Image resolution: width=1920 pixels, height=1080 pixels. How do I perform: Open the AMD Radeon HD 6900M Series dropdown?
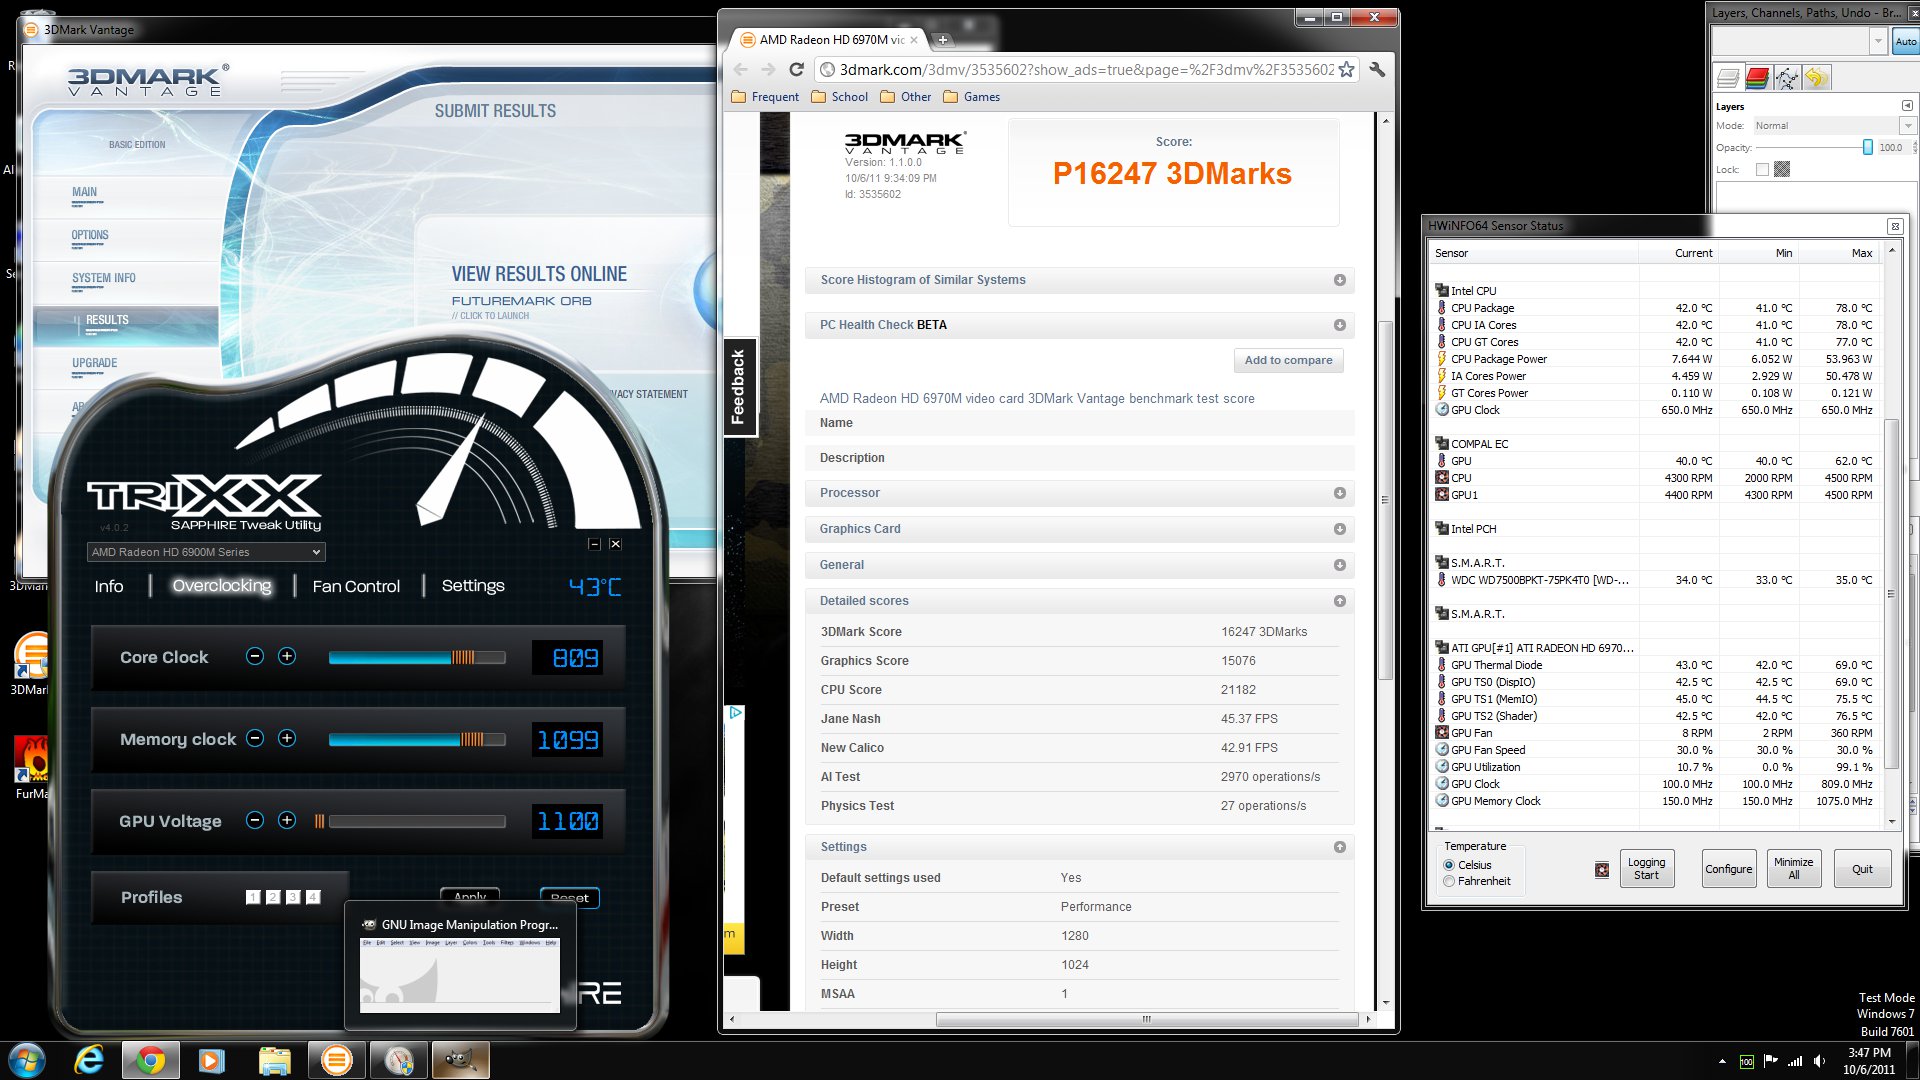click(206, 552)
